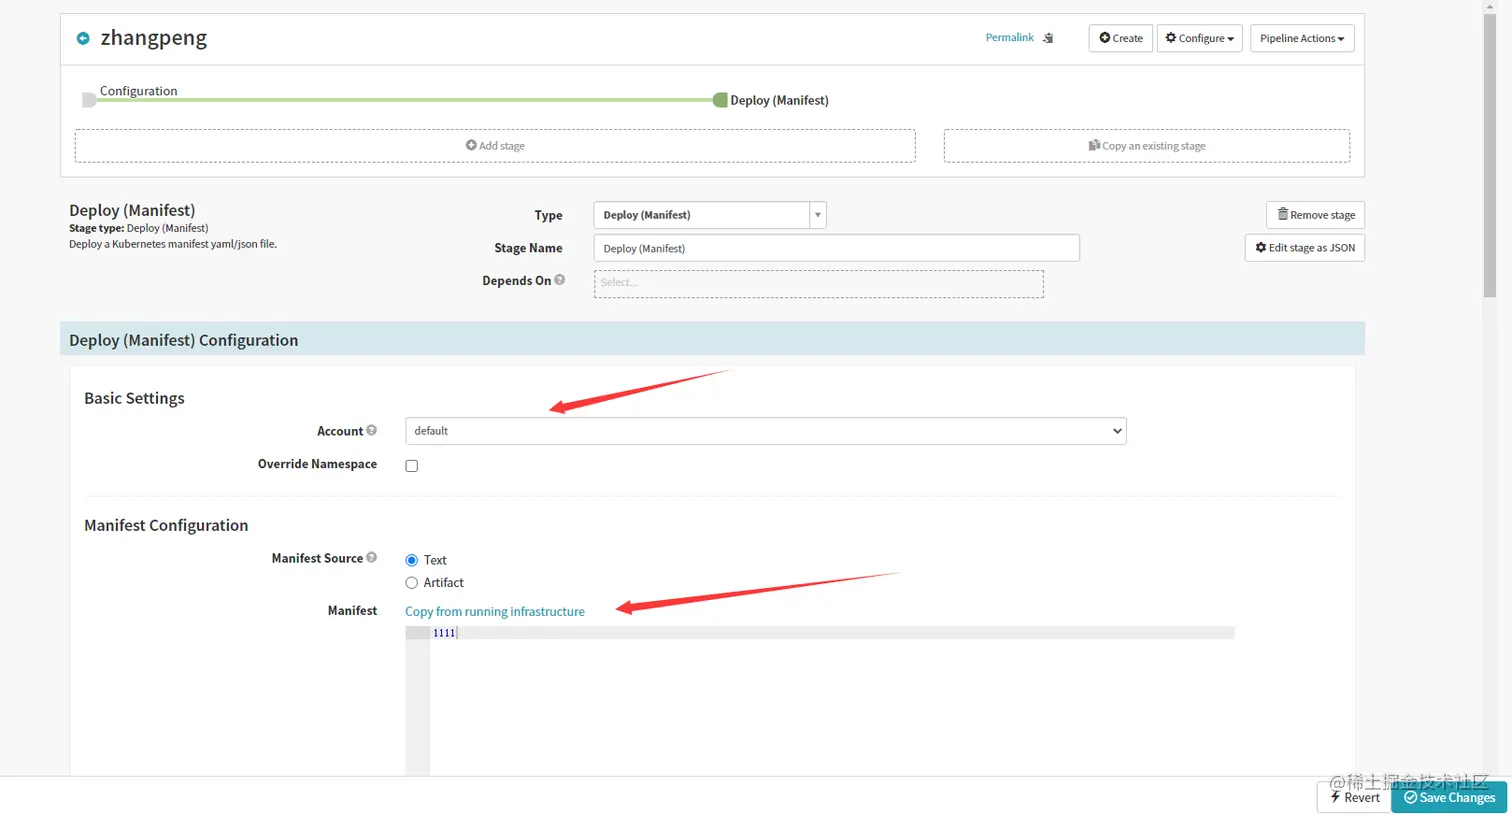The width and height of the screenshot is (1512, 815).
Task: Click into the manifest editor line 1111
Action: click(x=831, y=633)
